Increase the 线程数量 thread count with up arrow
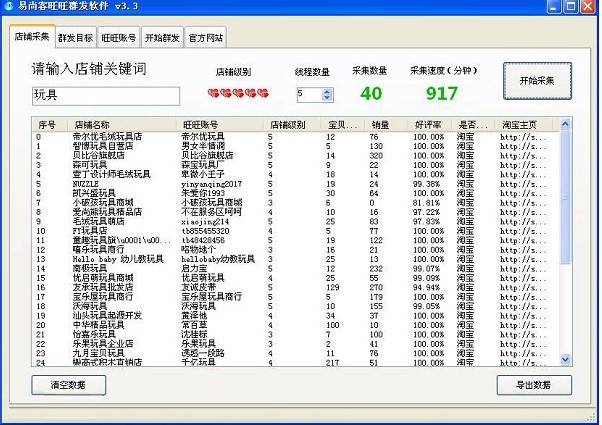Image resolution: width=602 pixels, height=425 pixels. (327, 92)
